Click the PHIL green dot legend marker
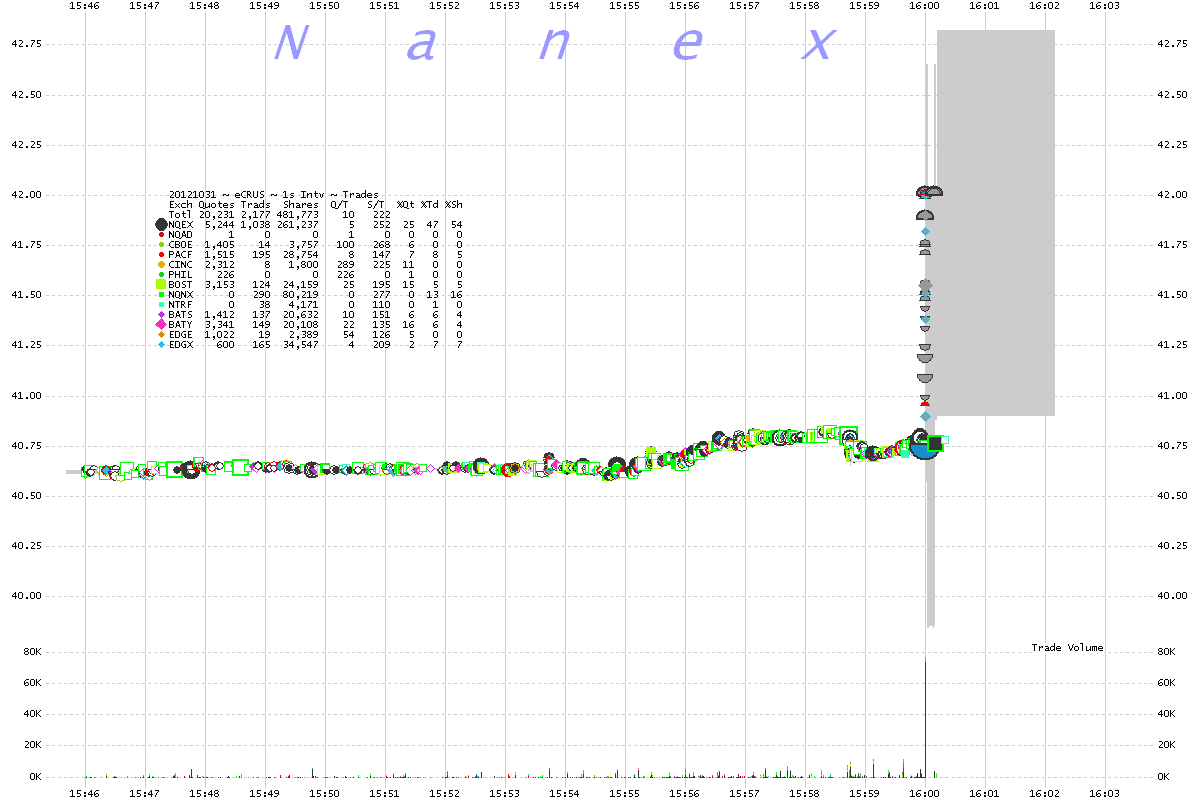Viewport: 1200px width, 800px height. click(161, 274)
